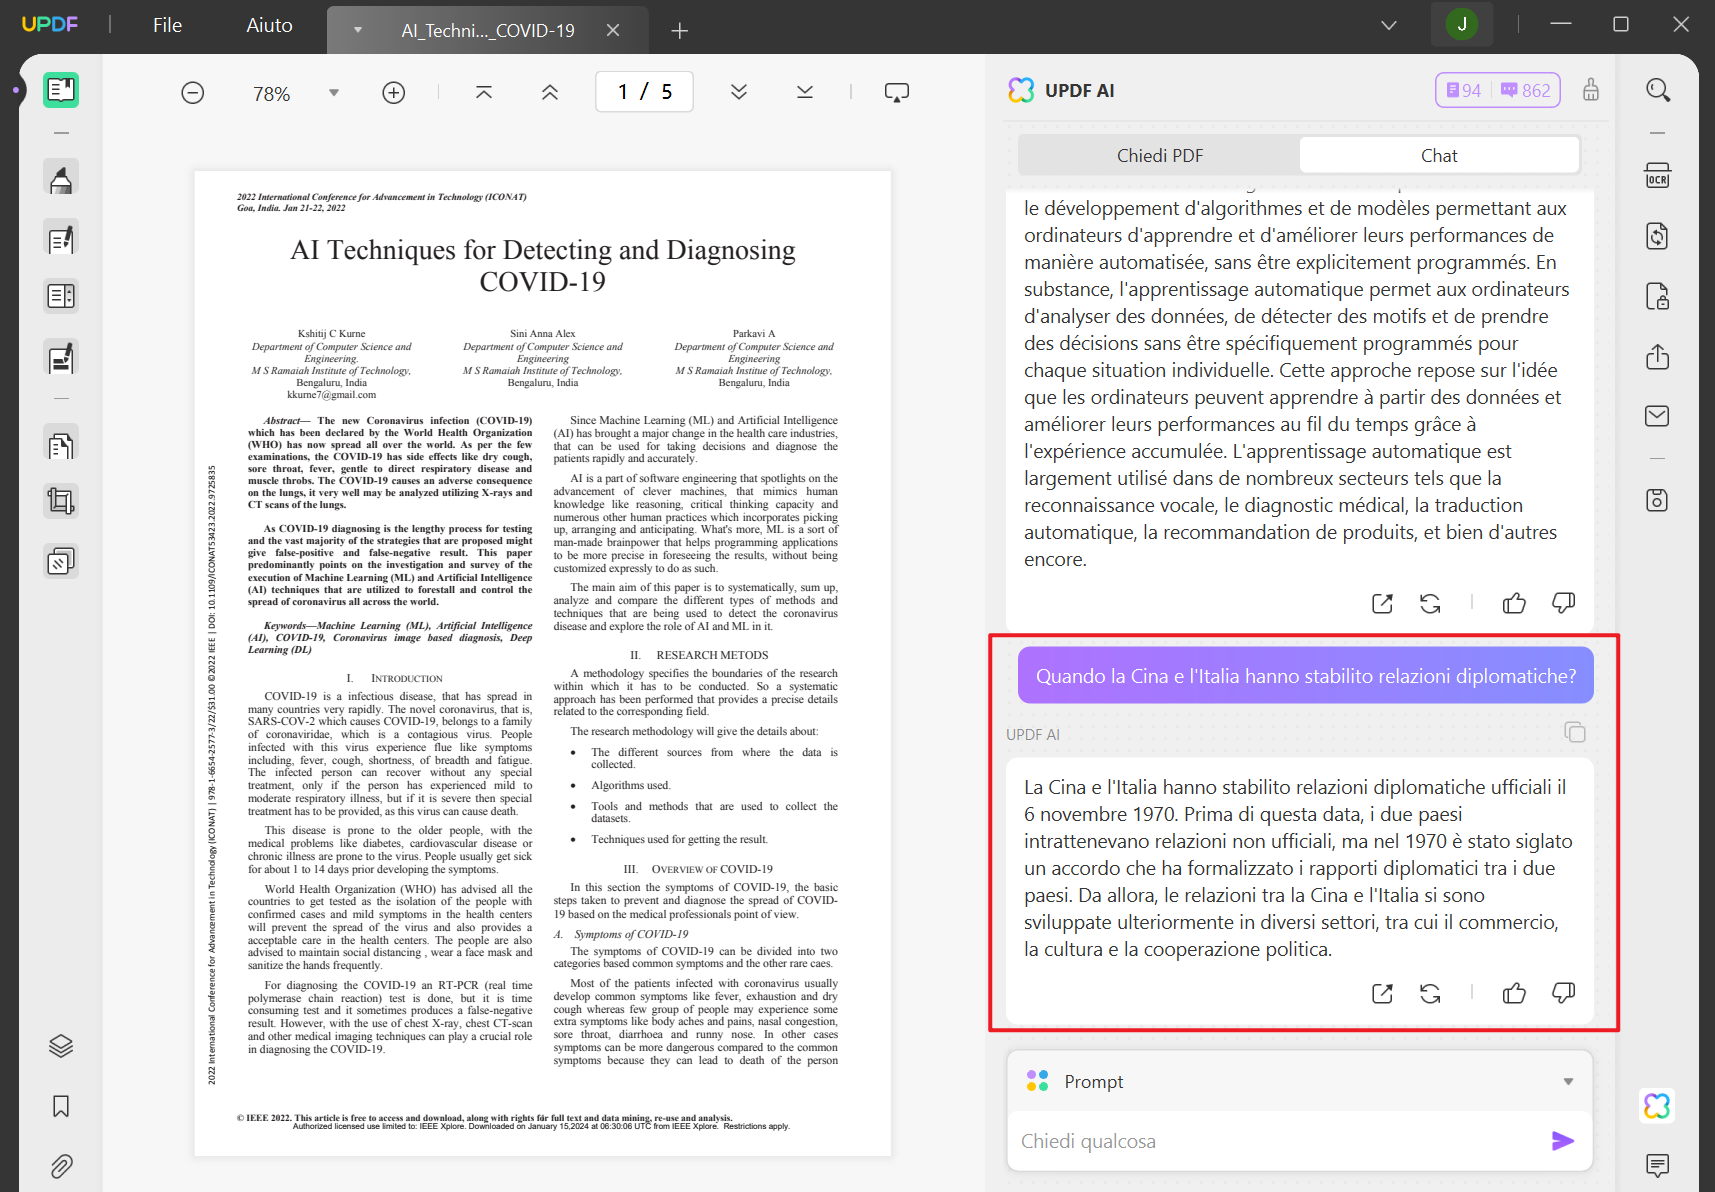Click the PDF convert icon
The height and width of the screenshot is (1192, 1715).
[x=1657, y=236]
